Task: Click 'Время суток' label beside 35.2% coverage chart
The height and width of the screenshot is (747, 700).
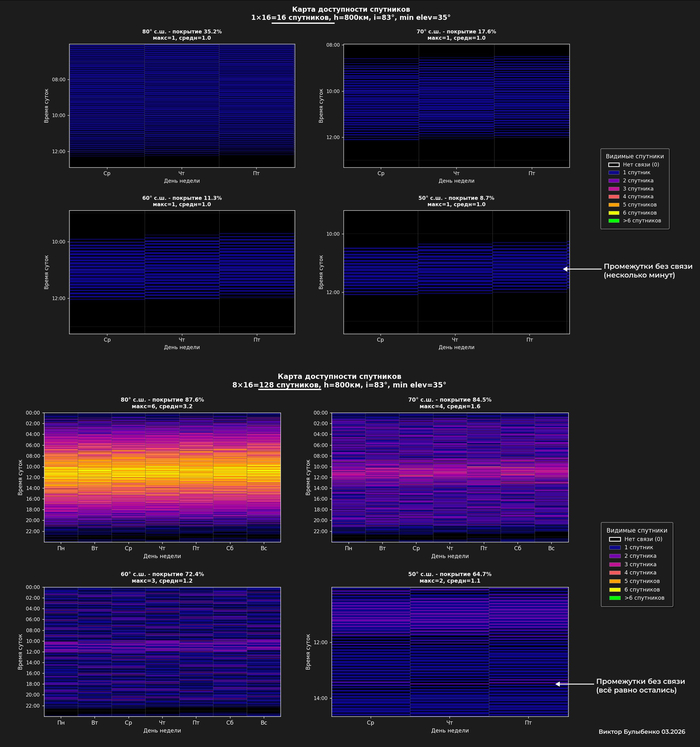Action: coord(46,106)
